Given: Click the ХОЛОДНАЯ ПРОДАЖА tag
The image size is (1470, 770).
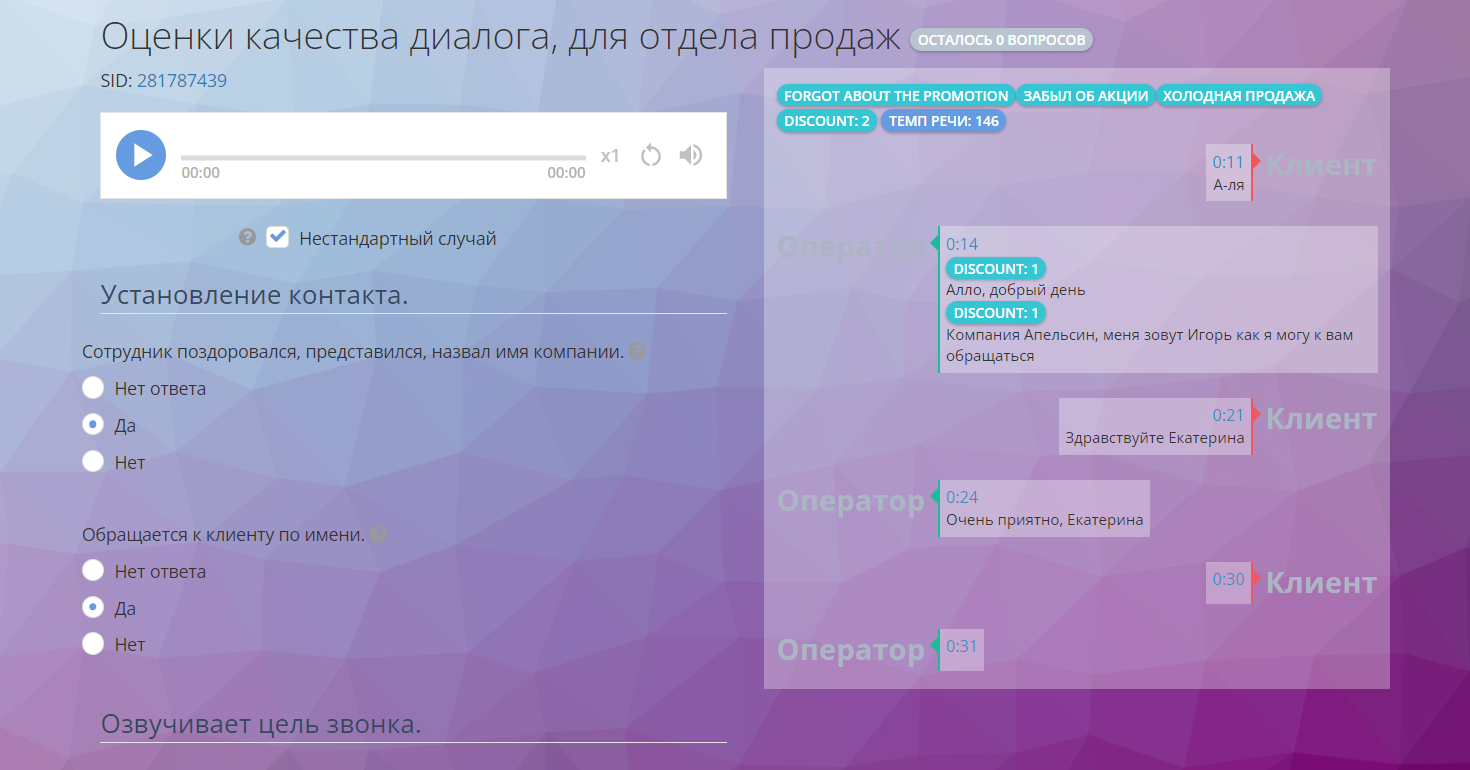Looking at the screenshot, I should pyautogui.click(x=1239, y=96).
